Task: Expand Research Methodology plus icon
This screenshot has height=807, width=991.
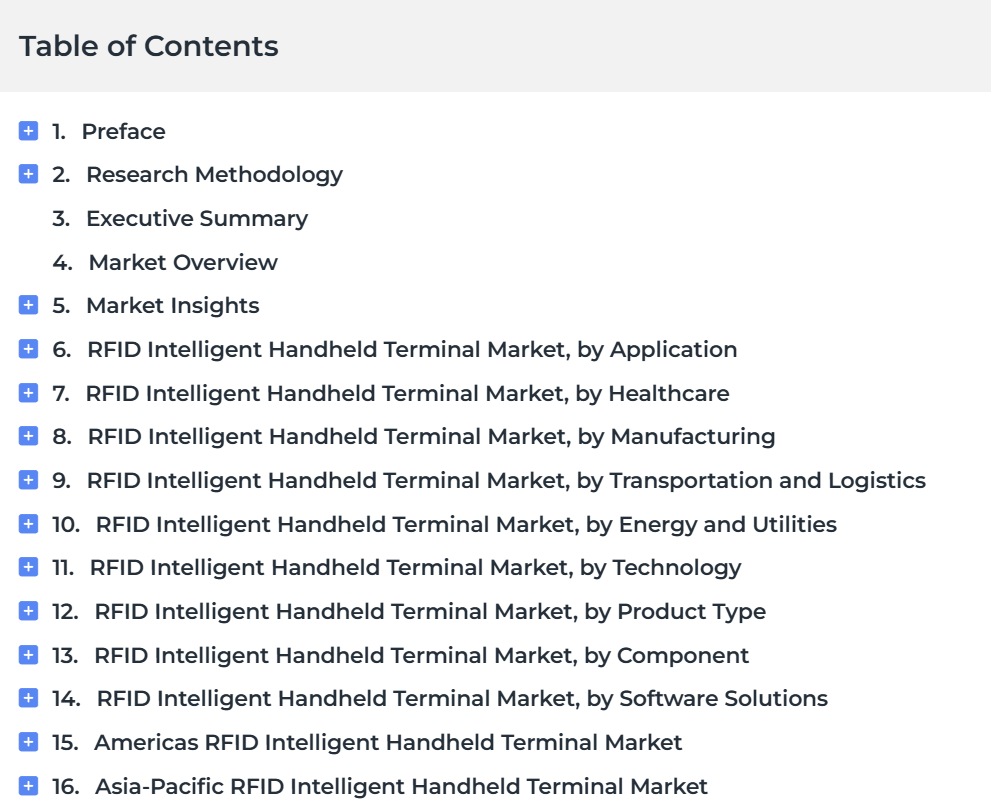Action: (28, 174)
